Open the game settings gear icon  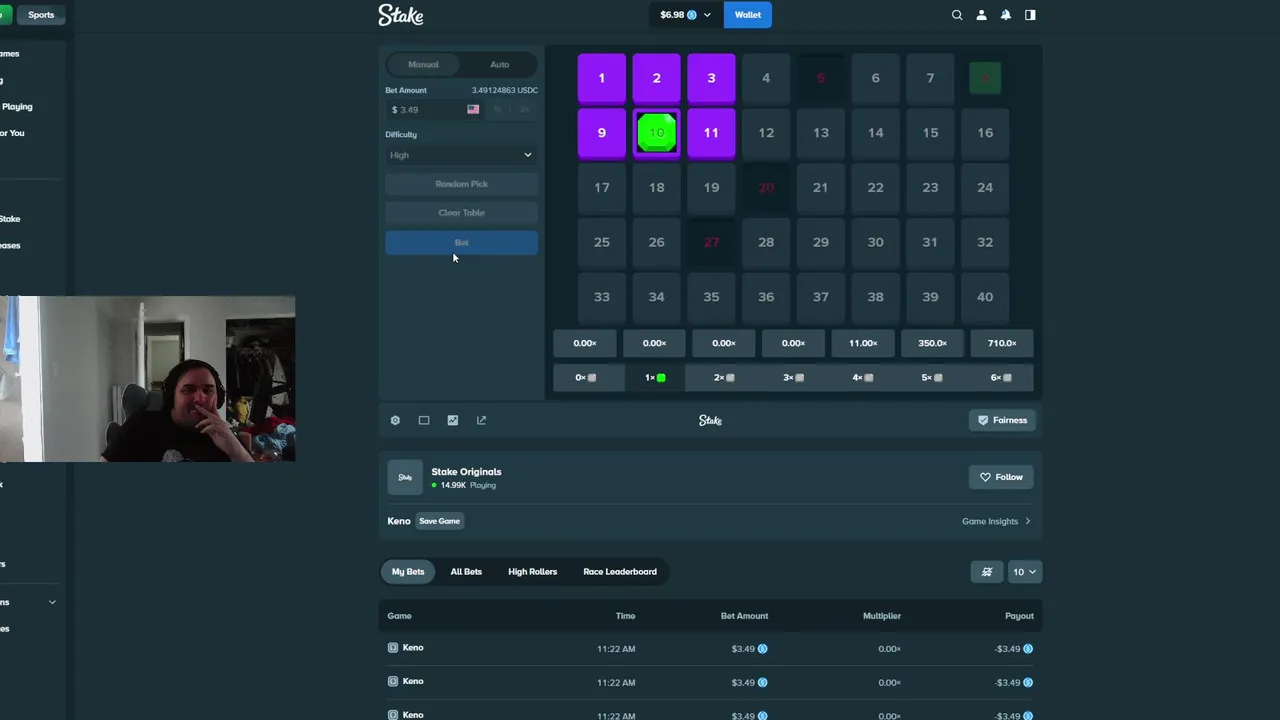[395, 421]
